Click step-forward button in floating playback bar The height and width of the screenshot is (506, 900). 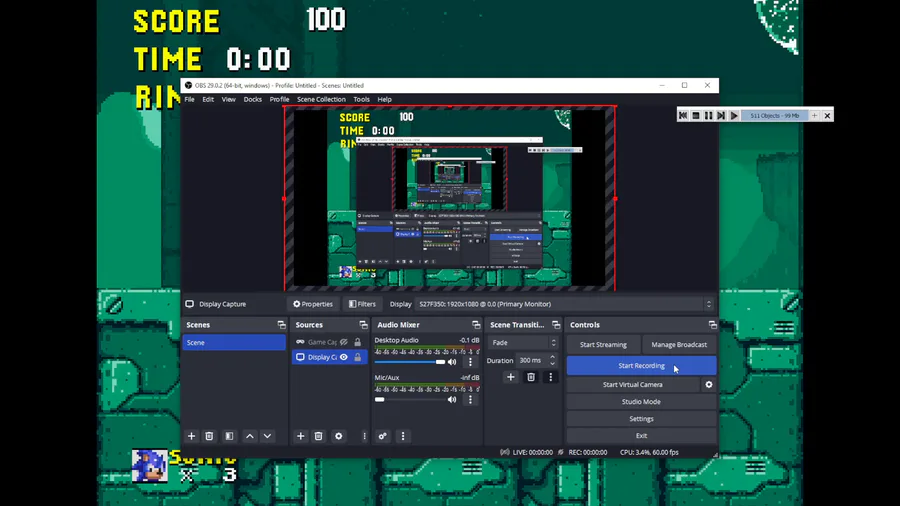[721, 115]
